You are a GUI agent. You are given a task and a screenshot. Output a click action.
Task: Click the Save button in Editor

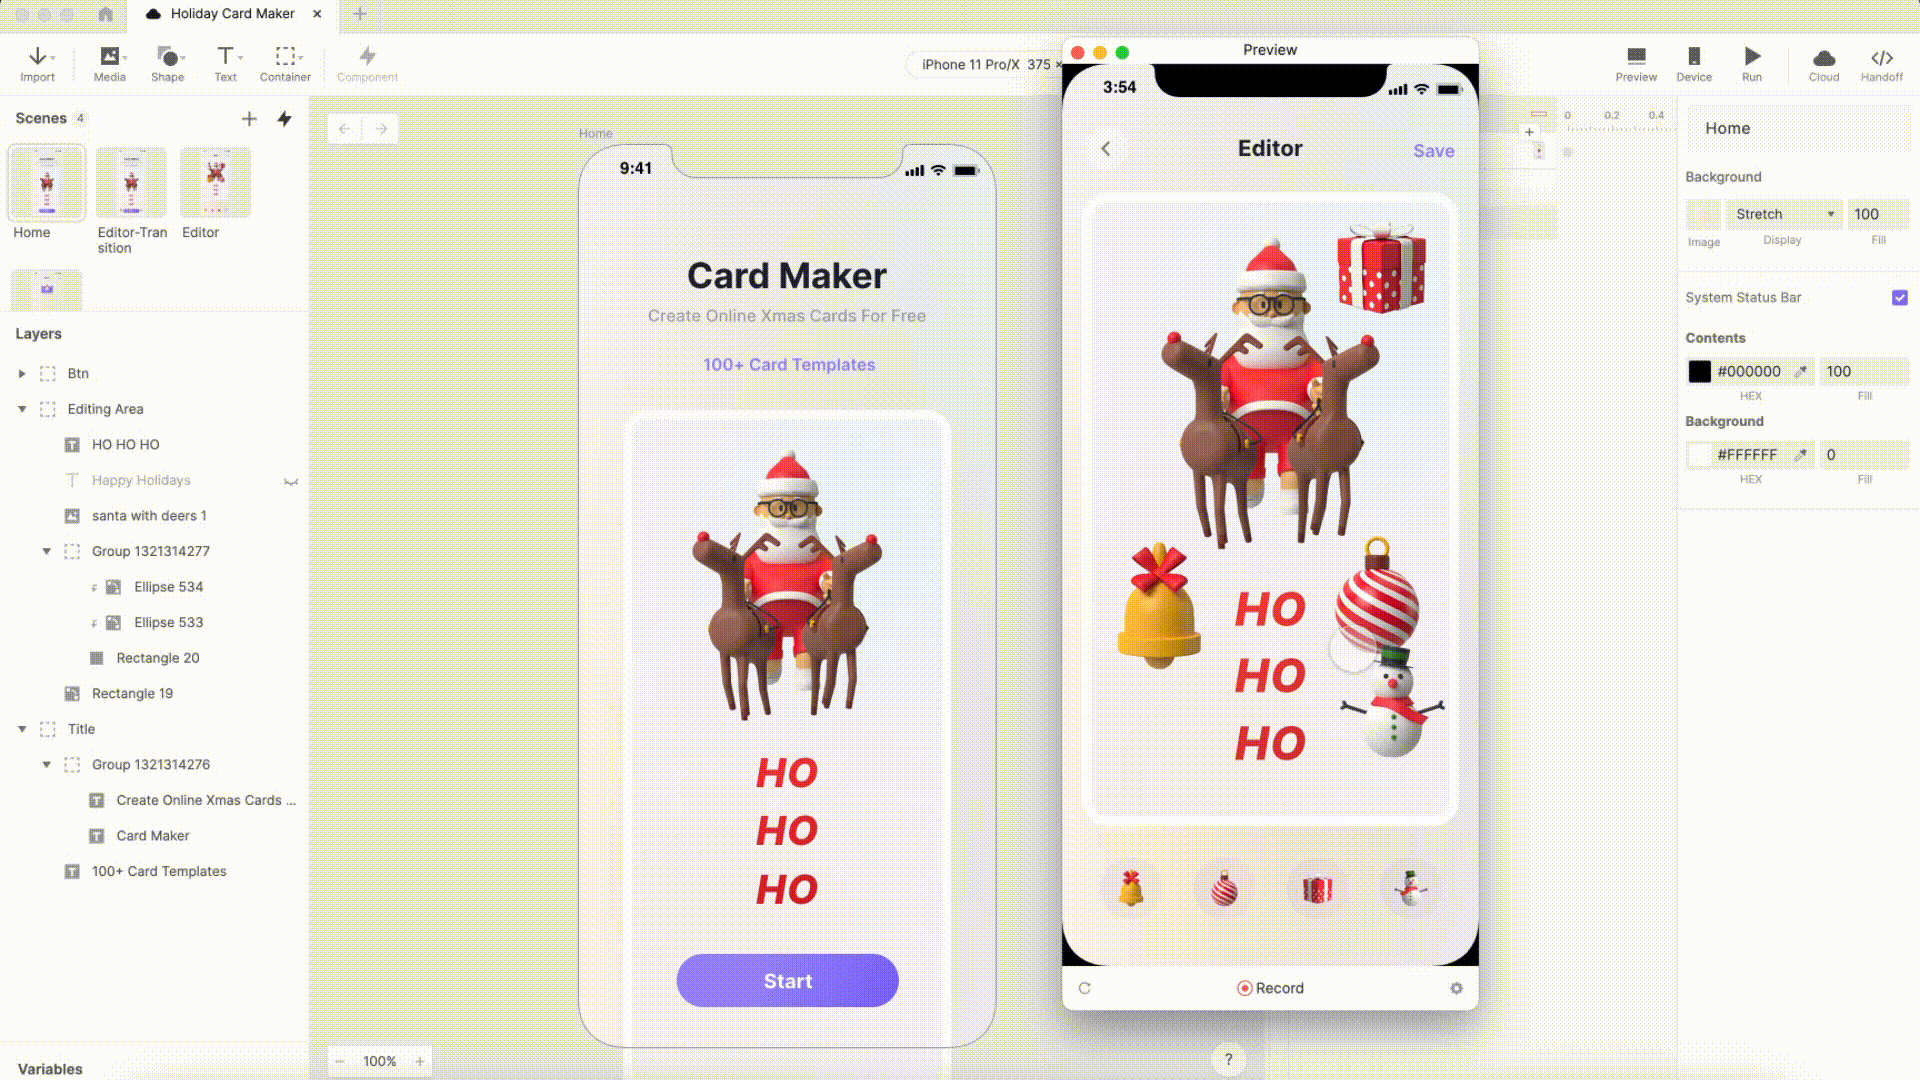point(1433,149)
